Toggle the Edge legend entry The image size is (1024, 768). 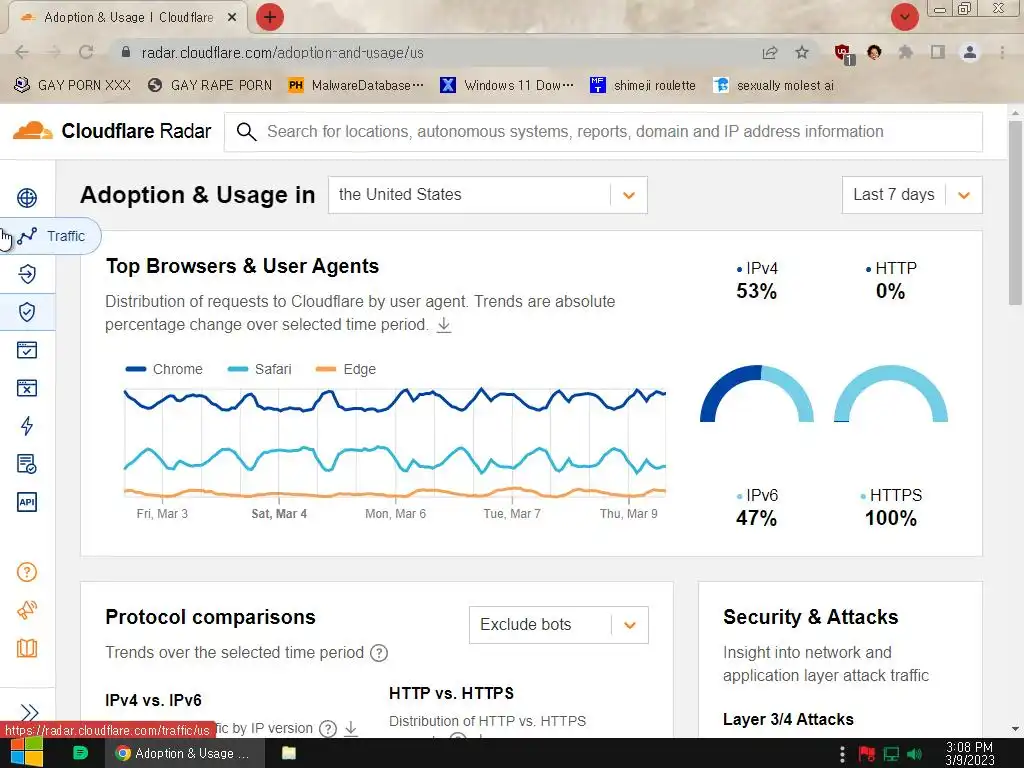(345, 369)
